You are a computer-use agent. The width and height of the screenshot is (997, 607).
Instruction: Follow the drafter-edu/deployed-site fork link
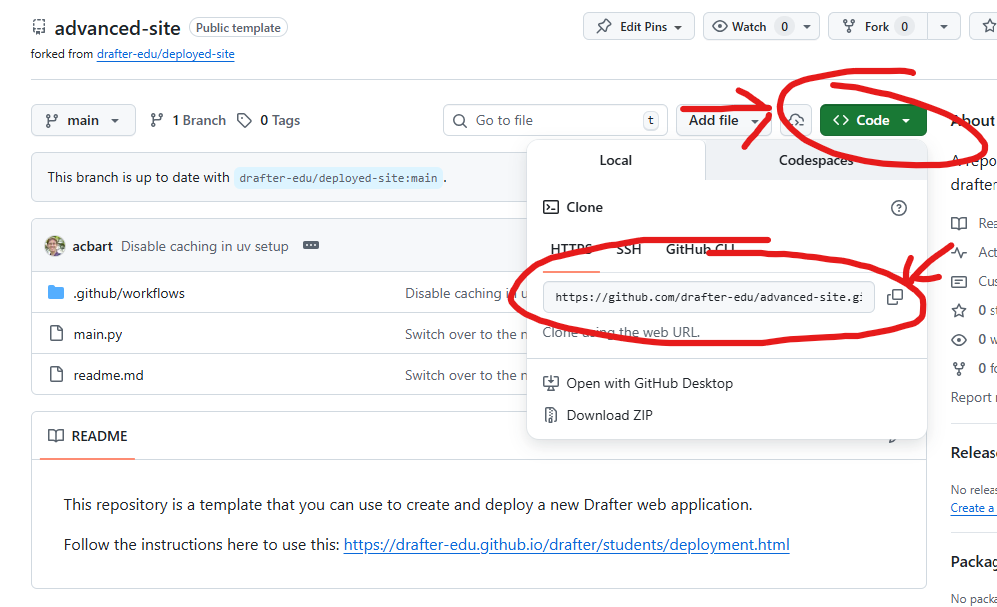[165, 54]
